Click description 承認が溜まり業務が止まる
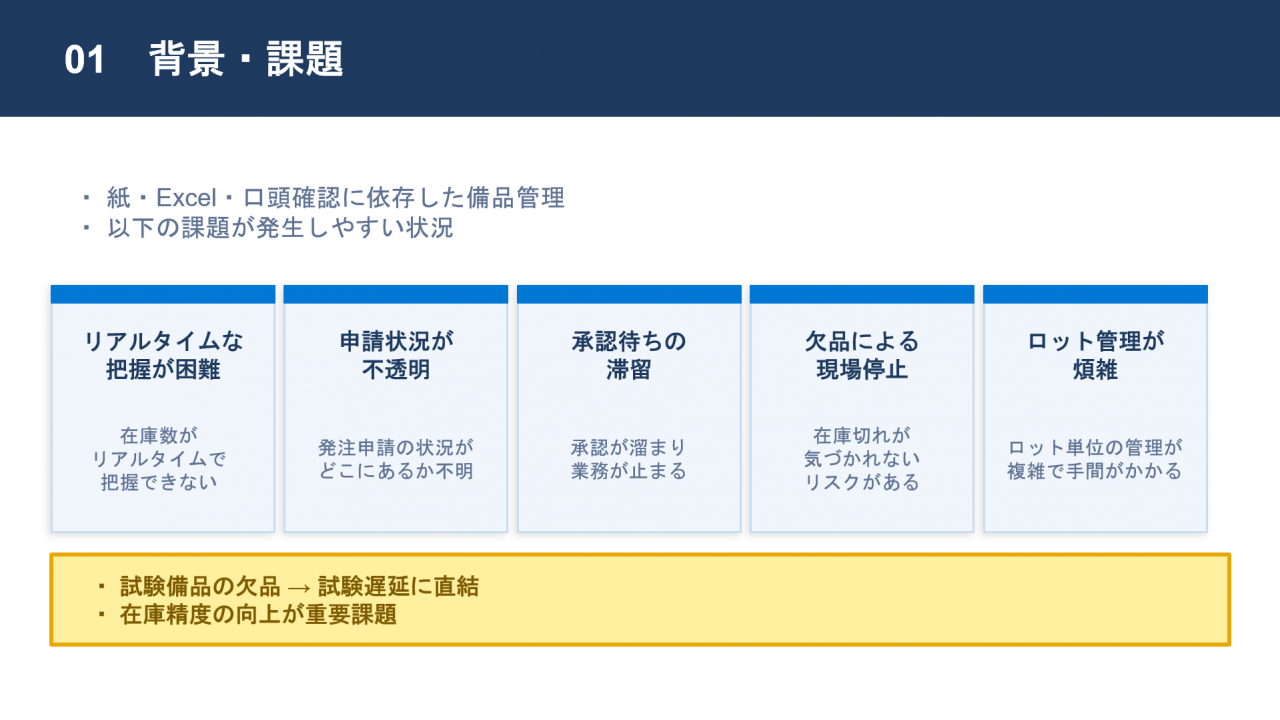Image resolution: width=1280 pixels, height=720 pixels. 629,459
